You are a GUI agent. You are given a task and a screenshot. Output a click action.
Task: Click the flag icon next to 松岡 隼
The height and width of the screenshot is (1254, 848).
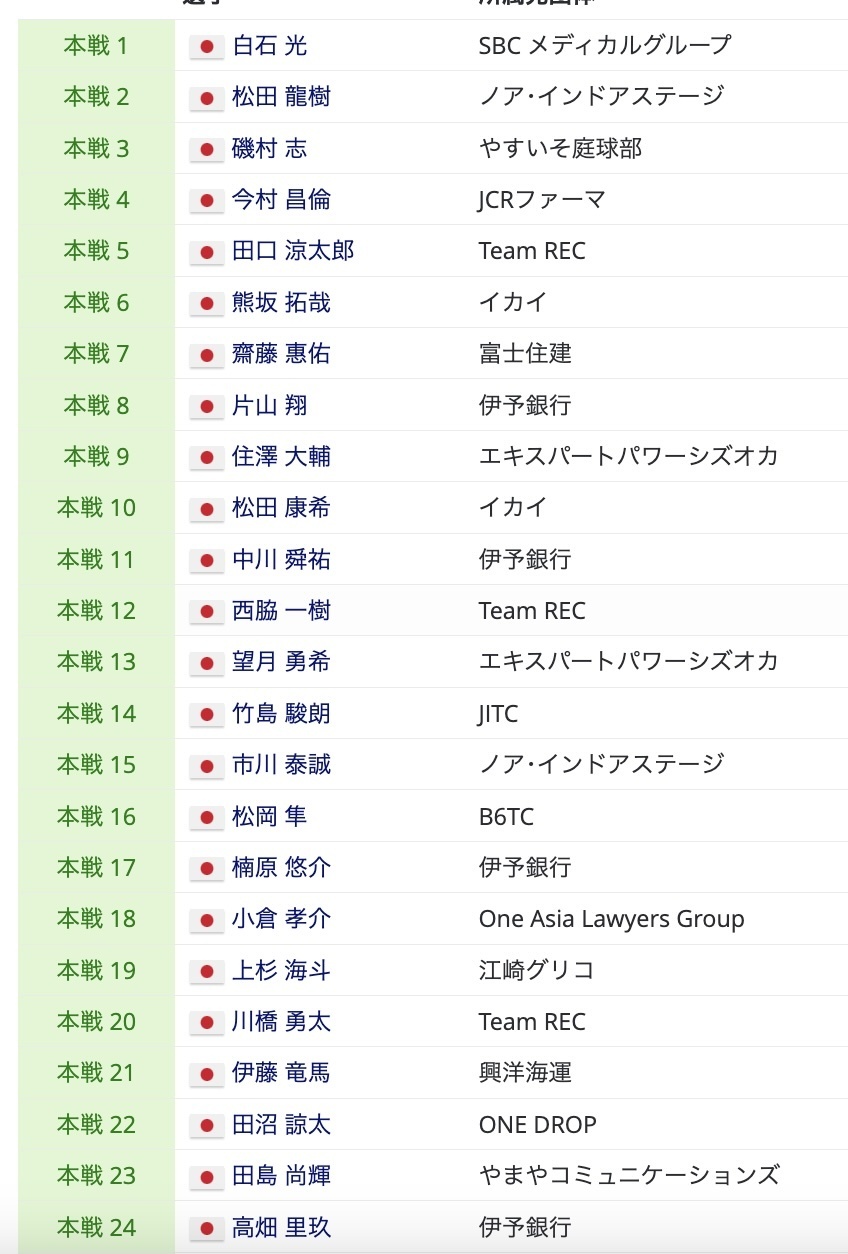point(206,817)
